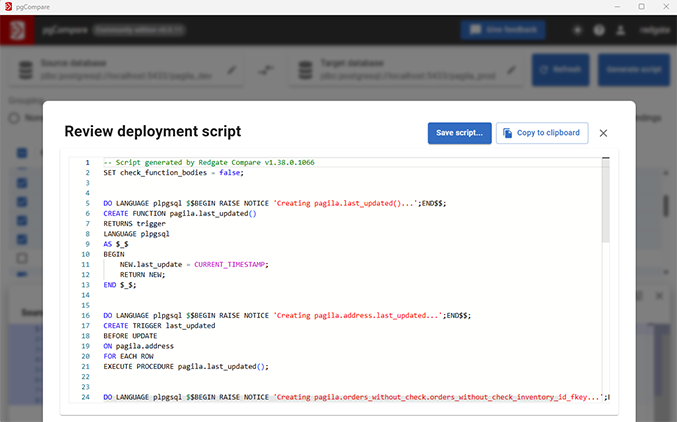Click line number 24 in the gutter
The image size is (677, 422).
85,397
